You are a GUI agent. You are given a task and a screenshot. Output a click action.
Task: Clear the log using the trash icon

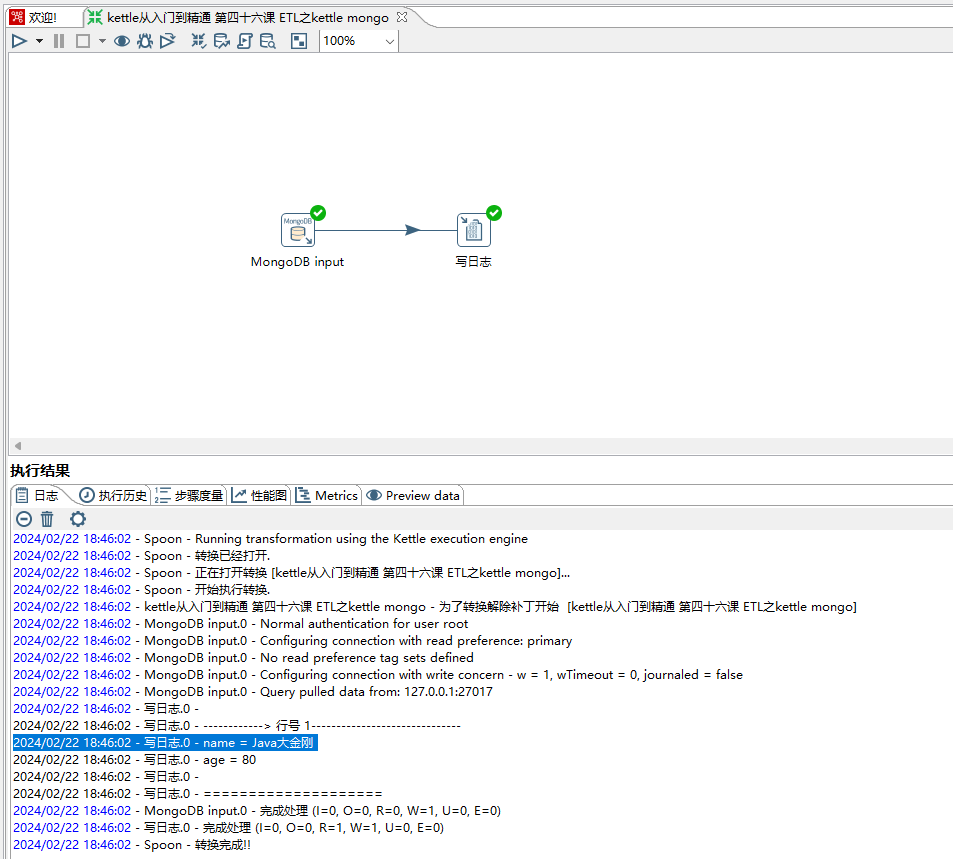tap(46, 518)
